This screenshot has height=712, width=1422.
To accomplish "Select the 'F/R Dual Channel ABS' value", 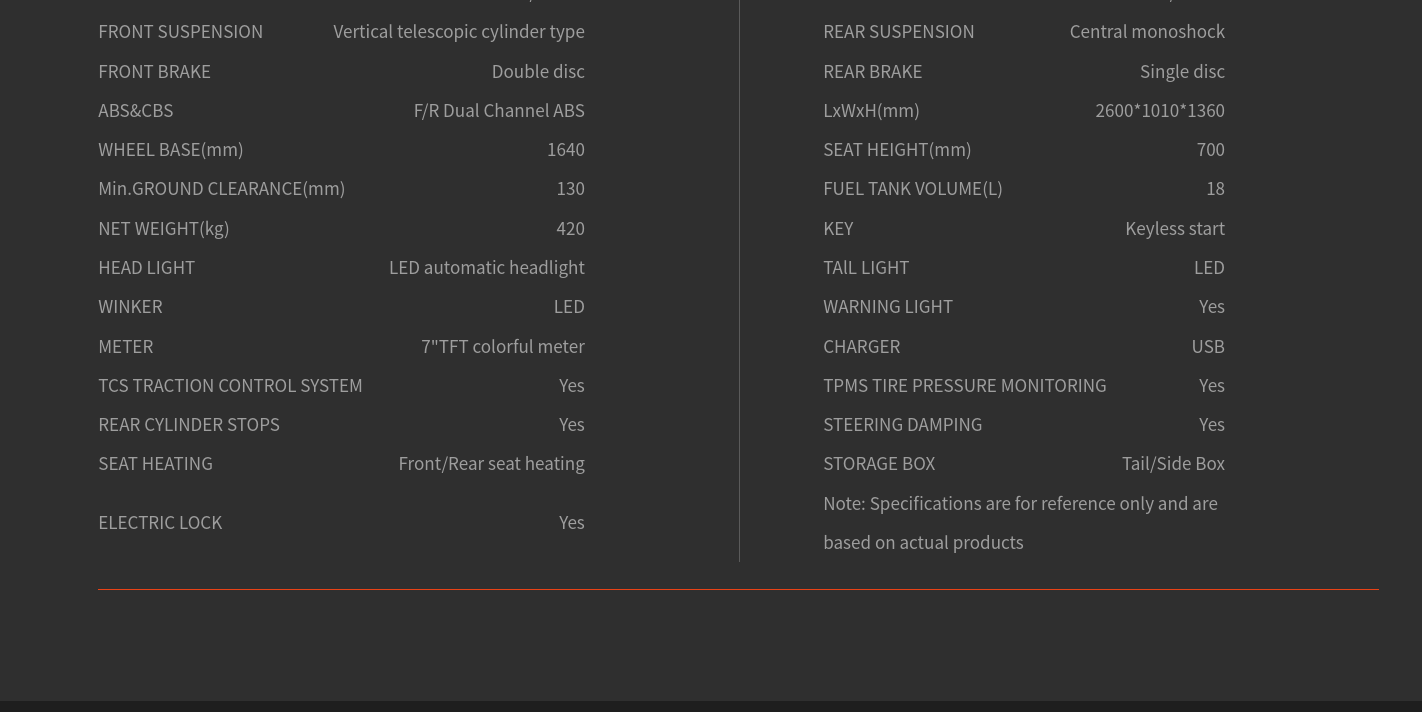I will click(x=499, y=111).
